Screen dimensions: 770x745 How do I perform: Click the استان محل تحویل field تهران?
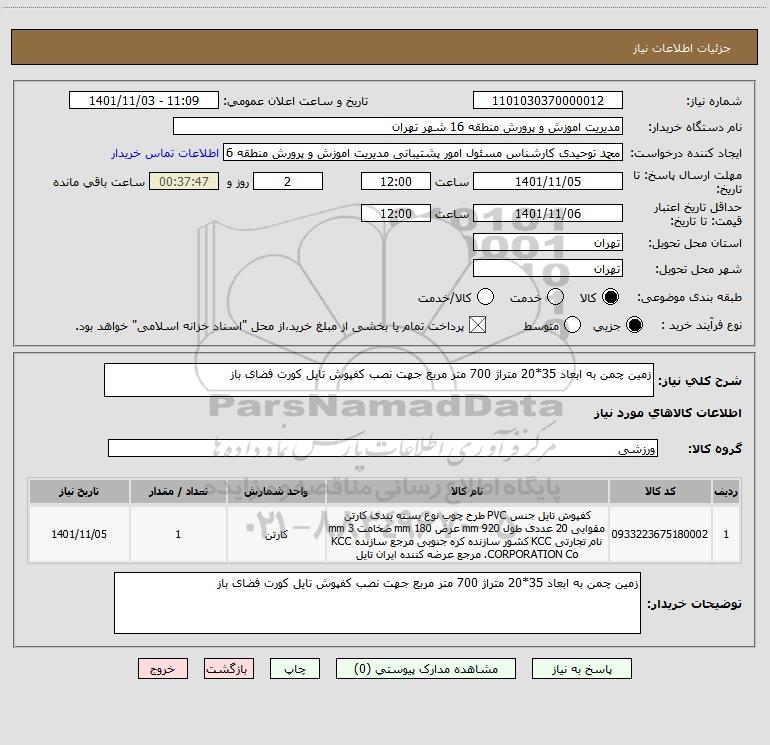[548, 243]
